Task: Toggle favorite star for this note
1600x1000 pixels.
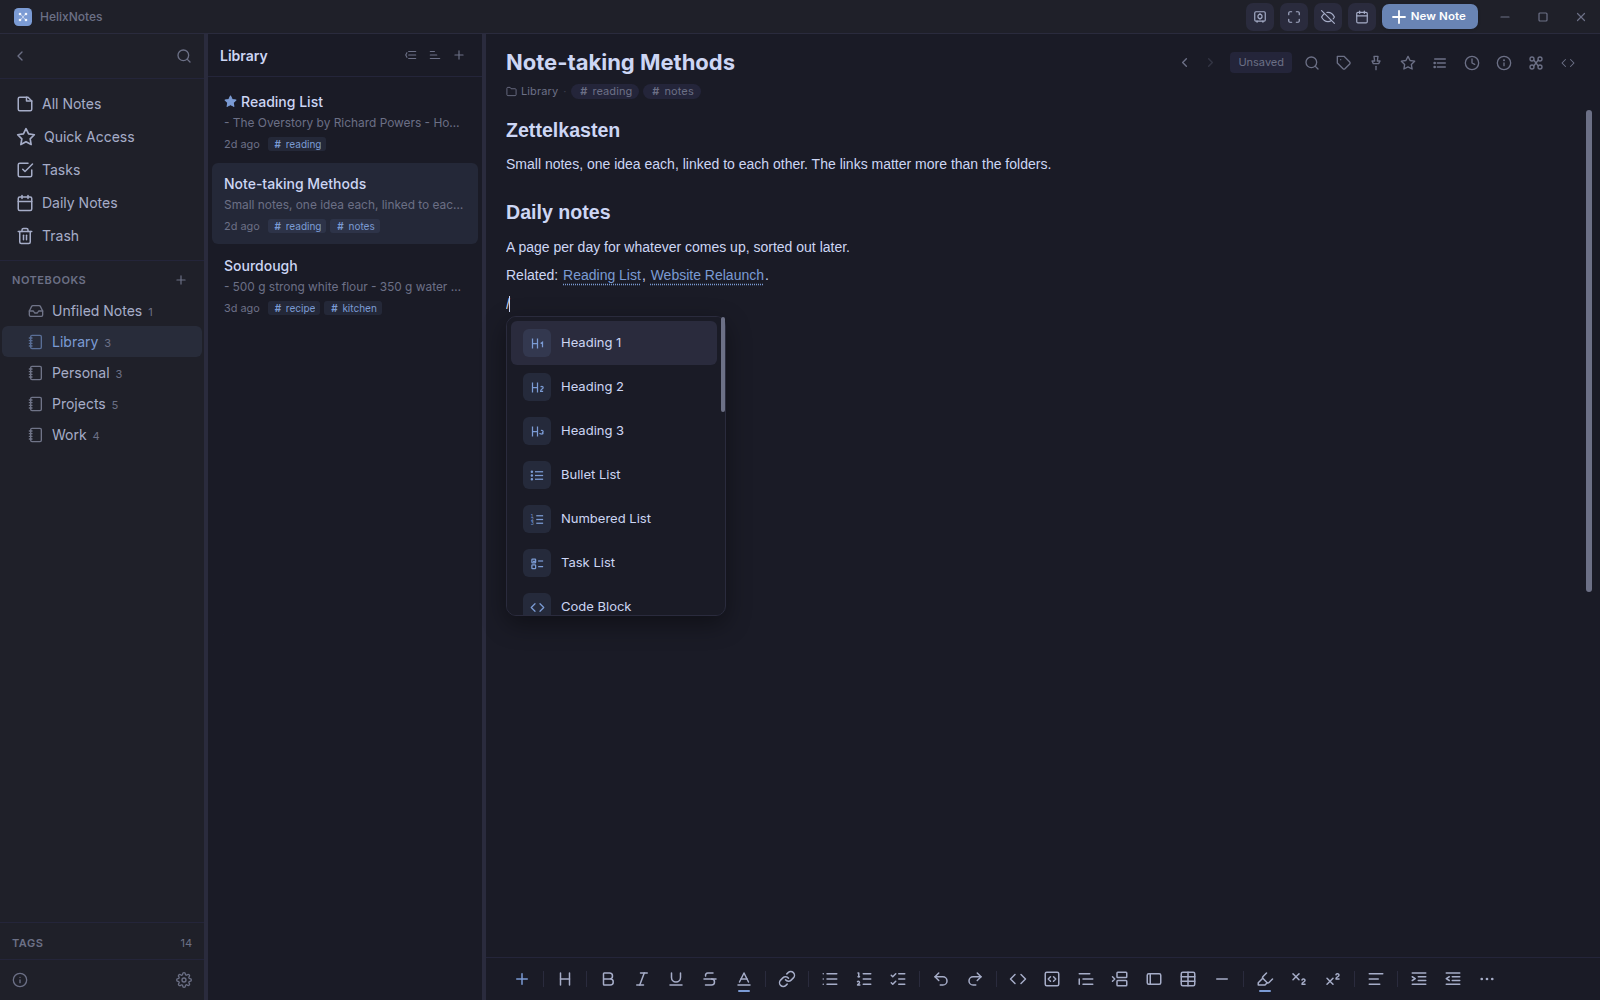Action: point(1408,63)
